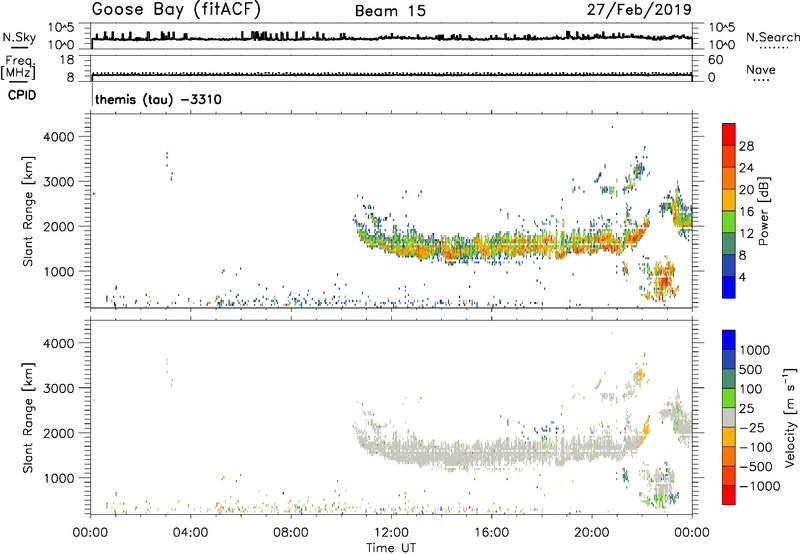Screen dimensions: 800x554
Task: Click the '28' tick on the Power colorbar
Action: (x=746, y=146)
